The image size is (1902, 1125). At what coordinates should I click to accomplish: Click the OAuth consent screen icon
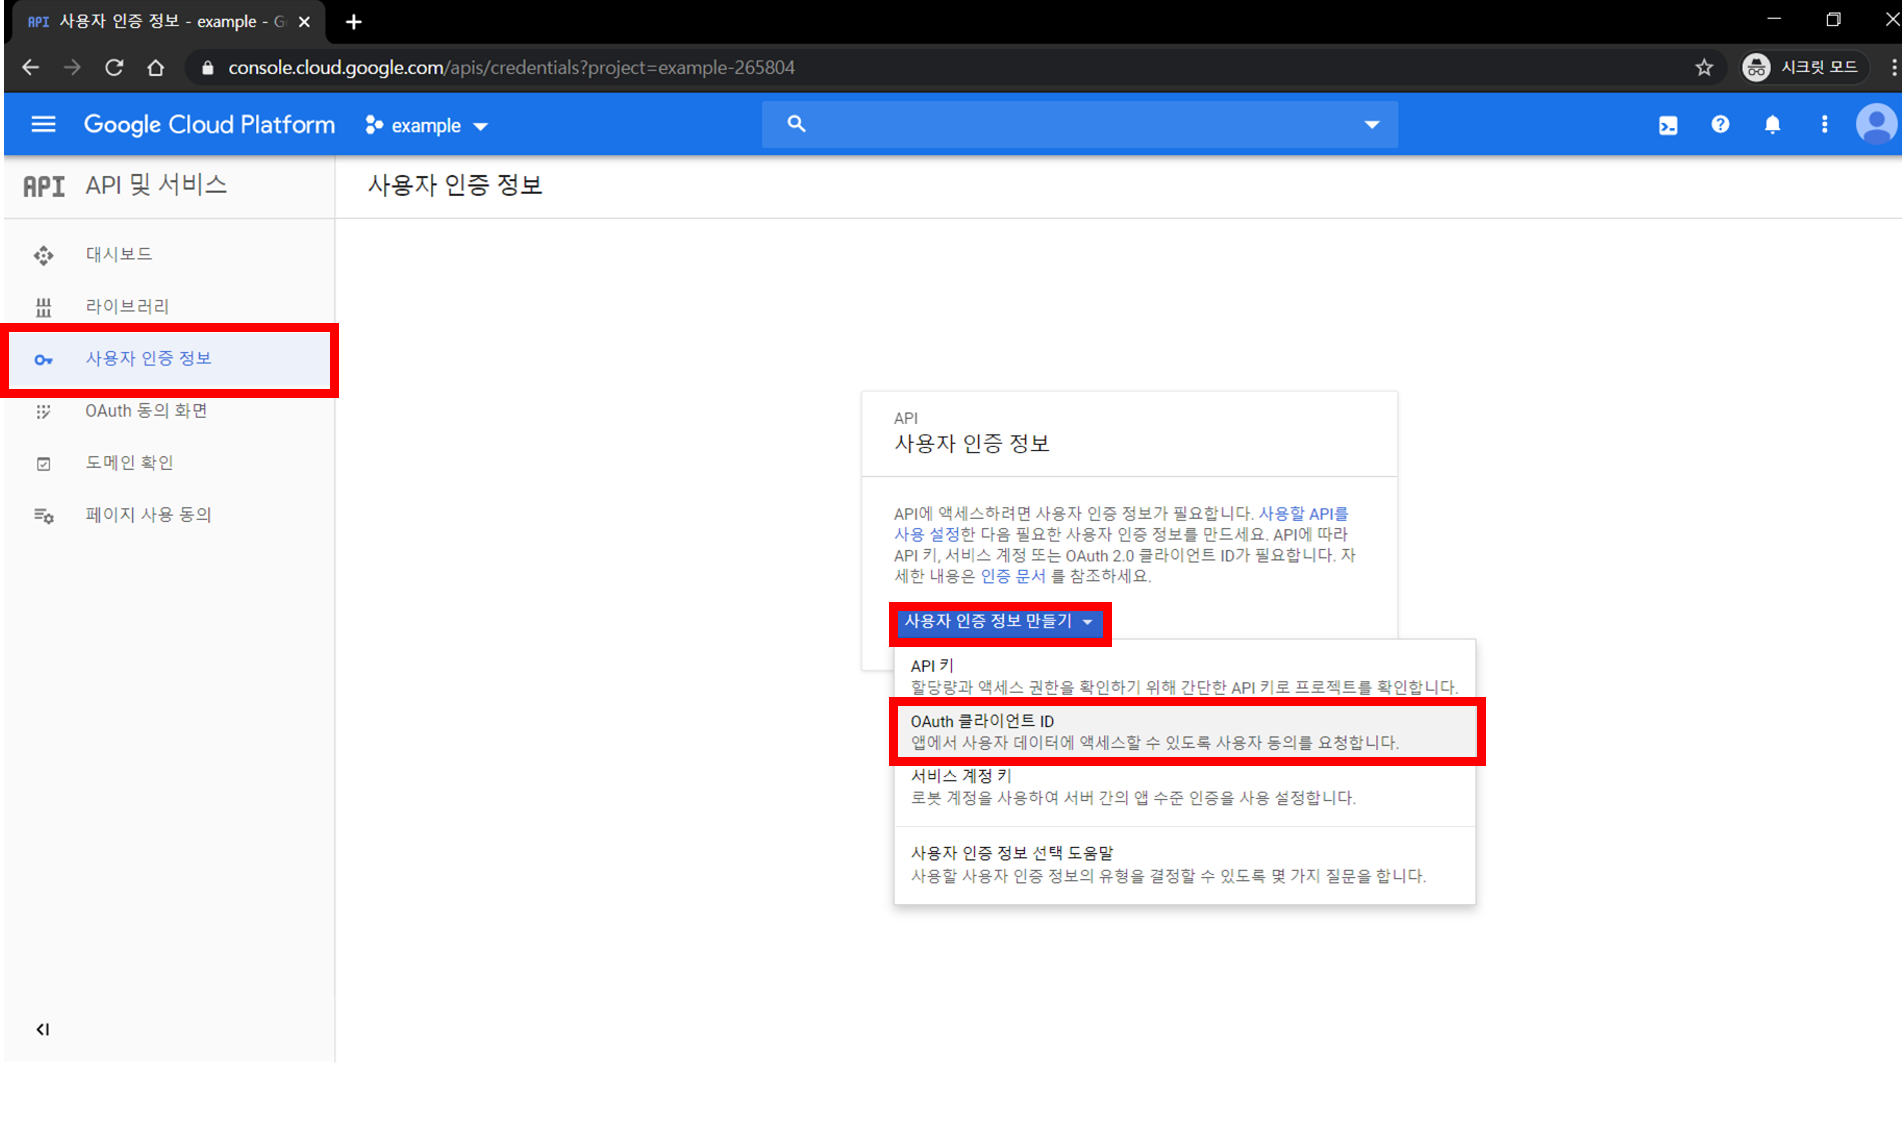click(43, 412)
